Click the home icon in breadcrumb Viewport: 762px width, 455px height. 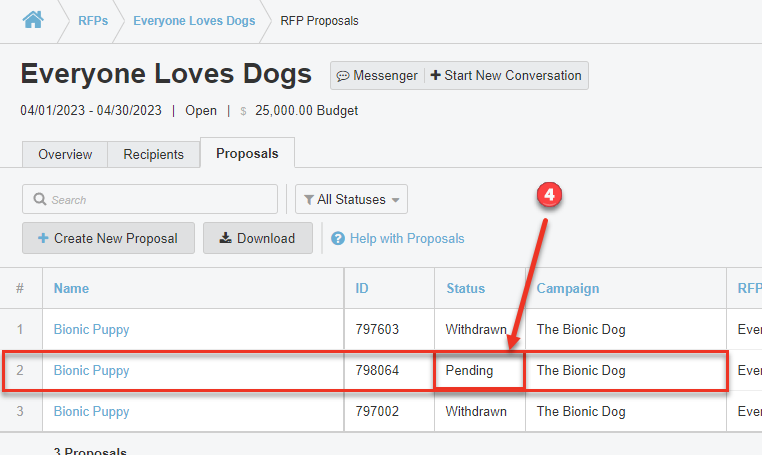(33, 19)
